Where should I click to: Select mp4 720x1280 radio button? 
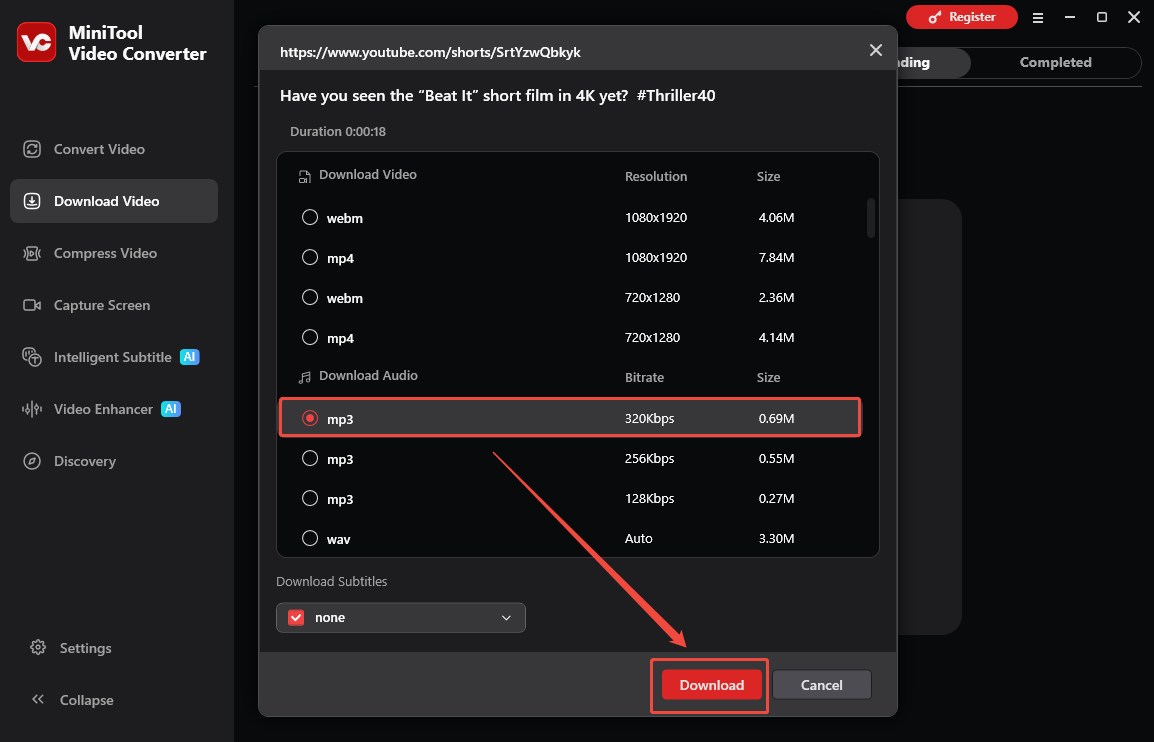310,337
